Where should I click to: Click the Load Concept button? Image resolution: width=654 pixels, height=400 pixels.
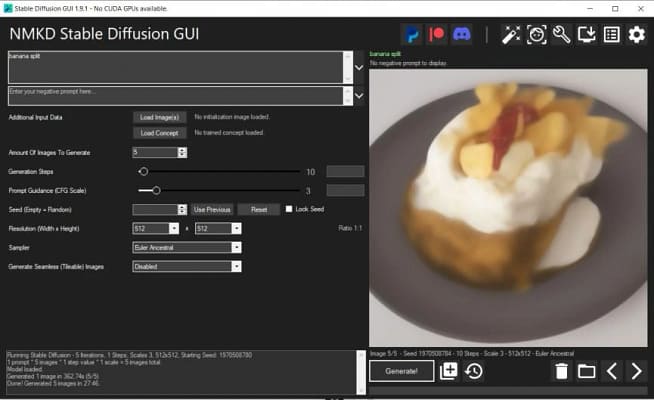pyautogui.click(x=160, y=133)
